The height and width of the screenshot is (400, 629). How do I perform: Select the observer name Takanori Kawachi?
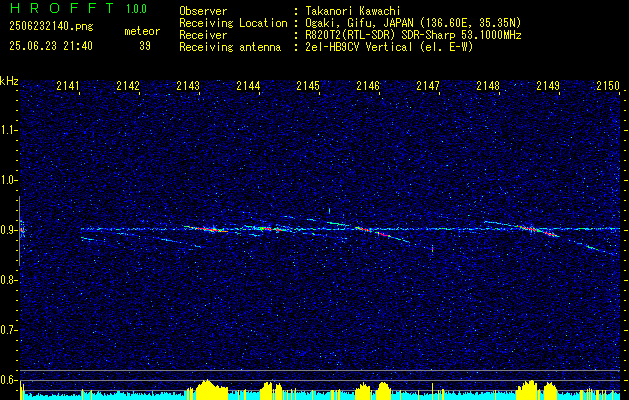click(x=352, y=11)
